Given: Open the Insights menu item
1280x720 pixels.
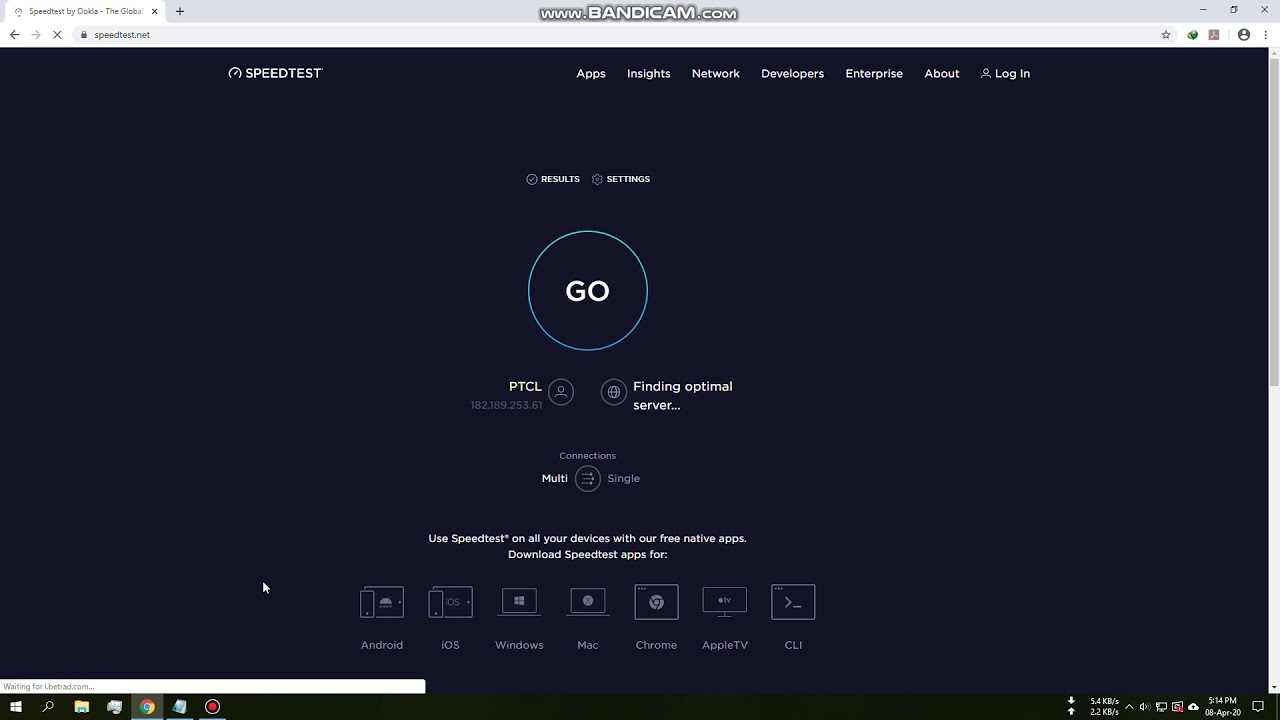Looking at the screenshot, I should (x=649, y=73).
